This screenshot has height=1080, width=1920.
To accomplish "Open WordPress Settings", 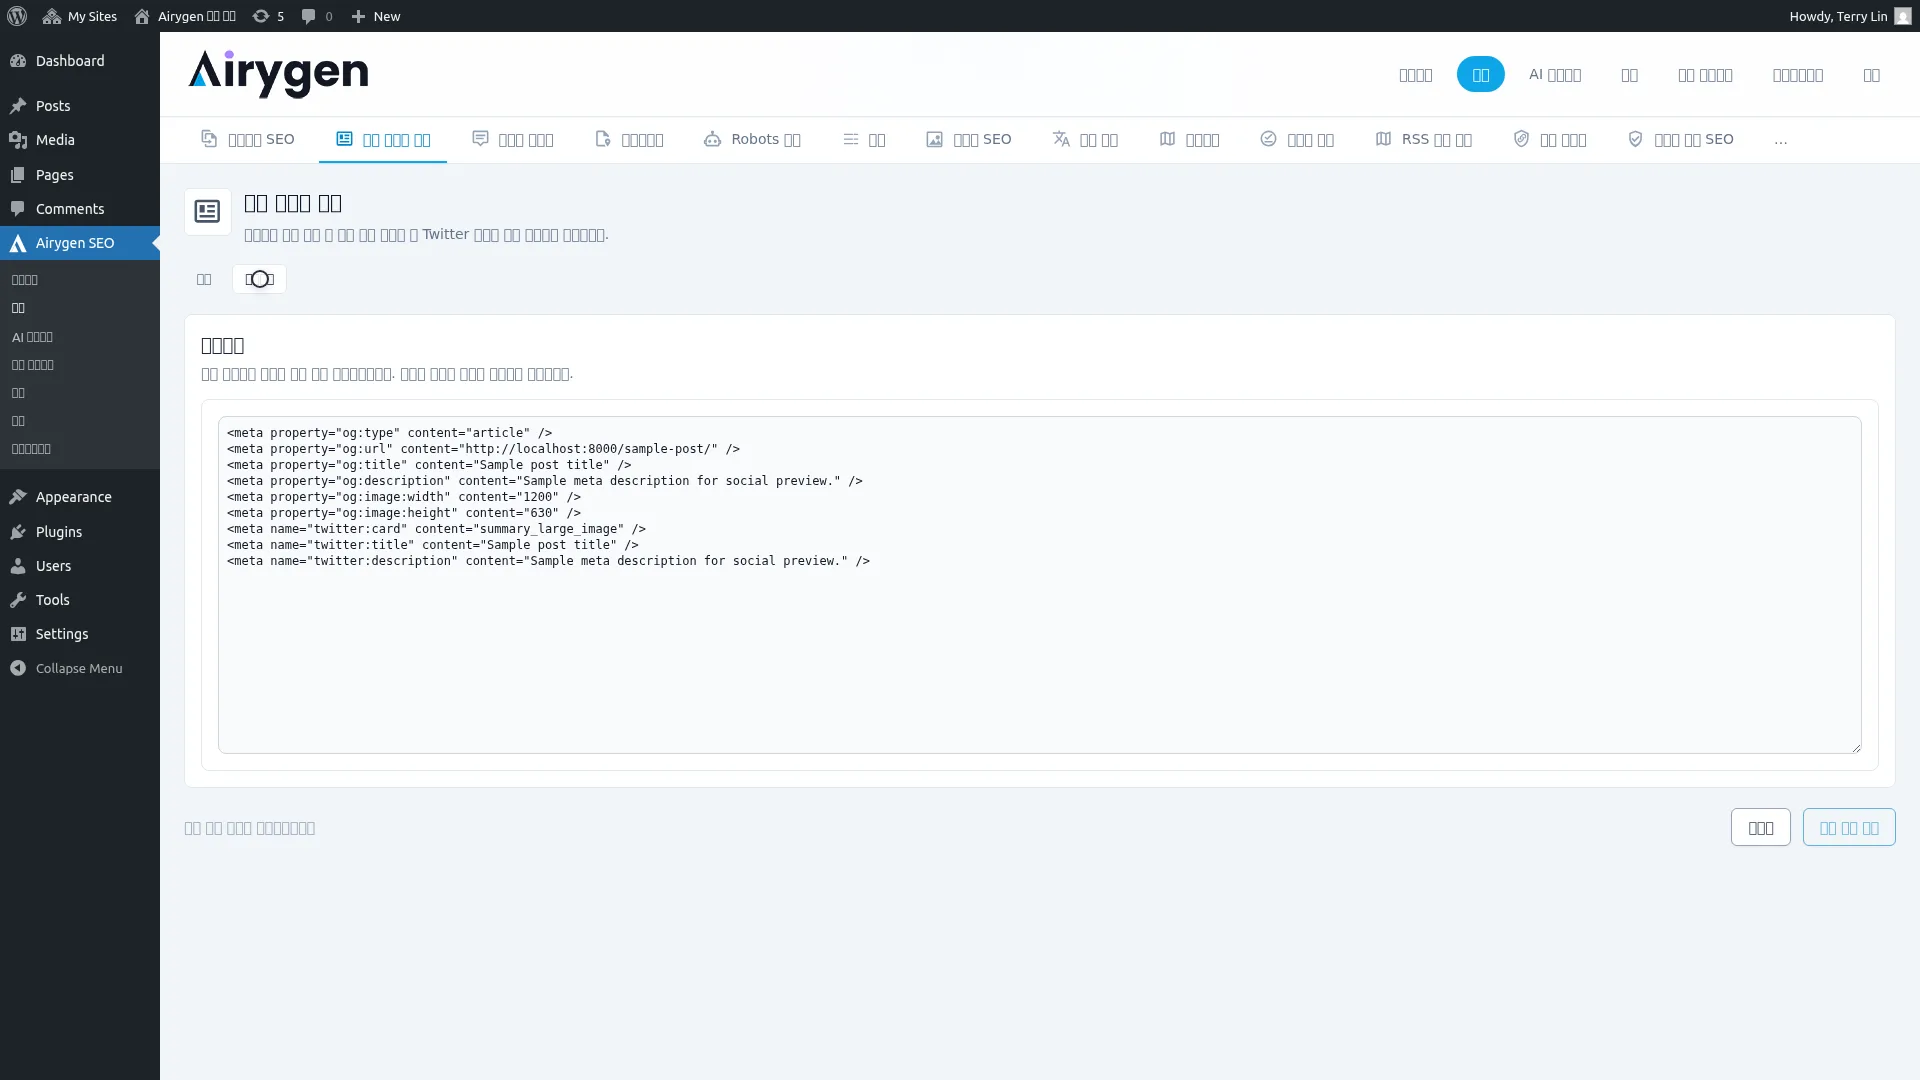I will [80, 634].
